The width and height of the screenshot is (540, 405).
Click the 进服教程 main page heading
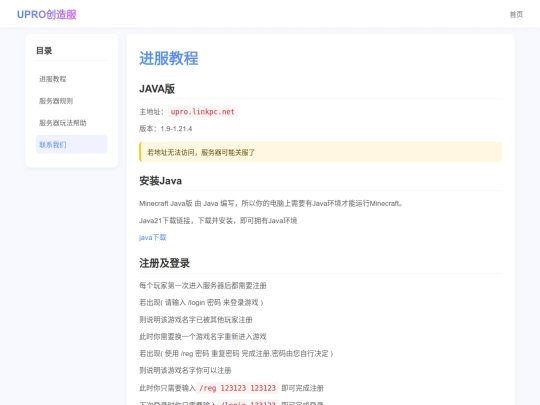click(x=169, y=58)
